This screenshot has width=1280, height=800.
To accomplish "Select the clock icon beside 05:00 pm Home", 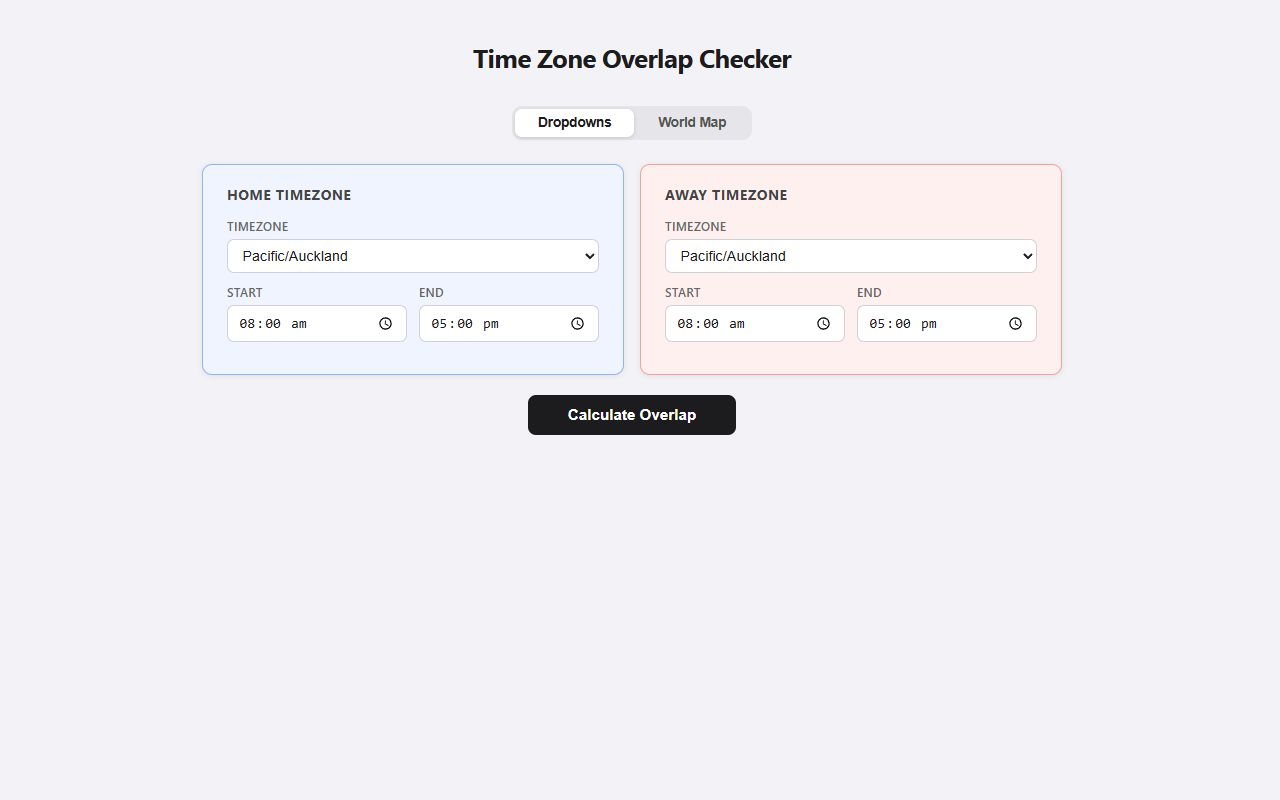I will (x=577, y=323).
